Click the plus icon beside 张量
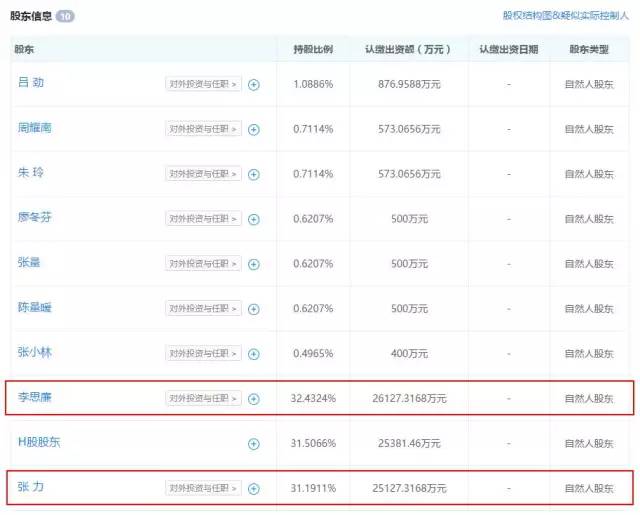The image size is (640, 515). click(253, 264)
